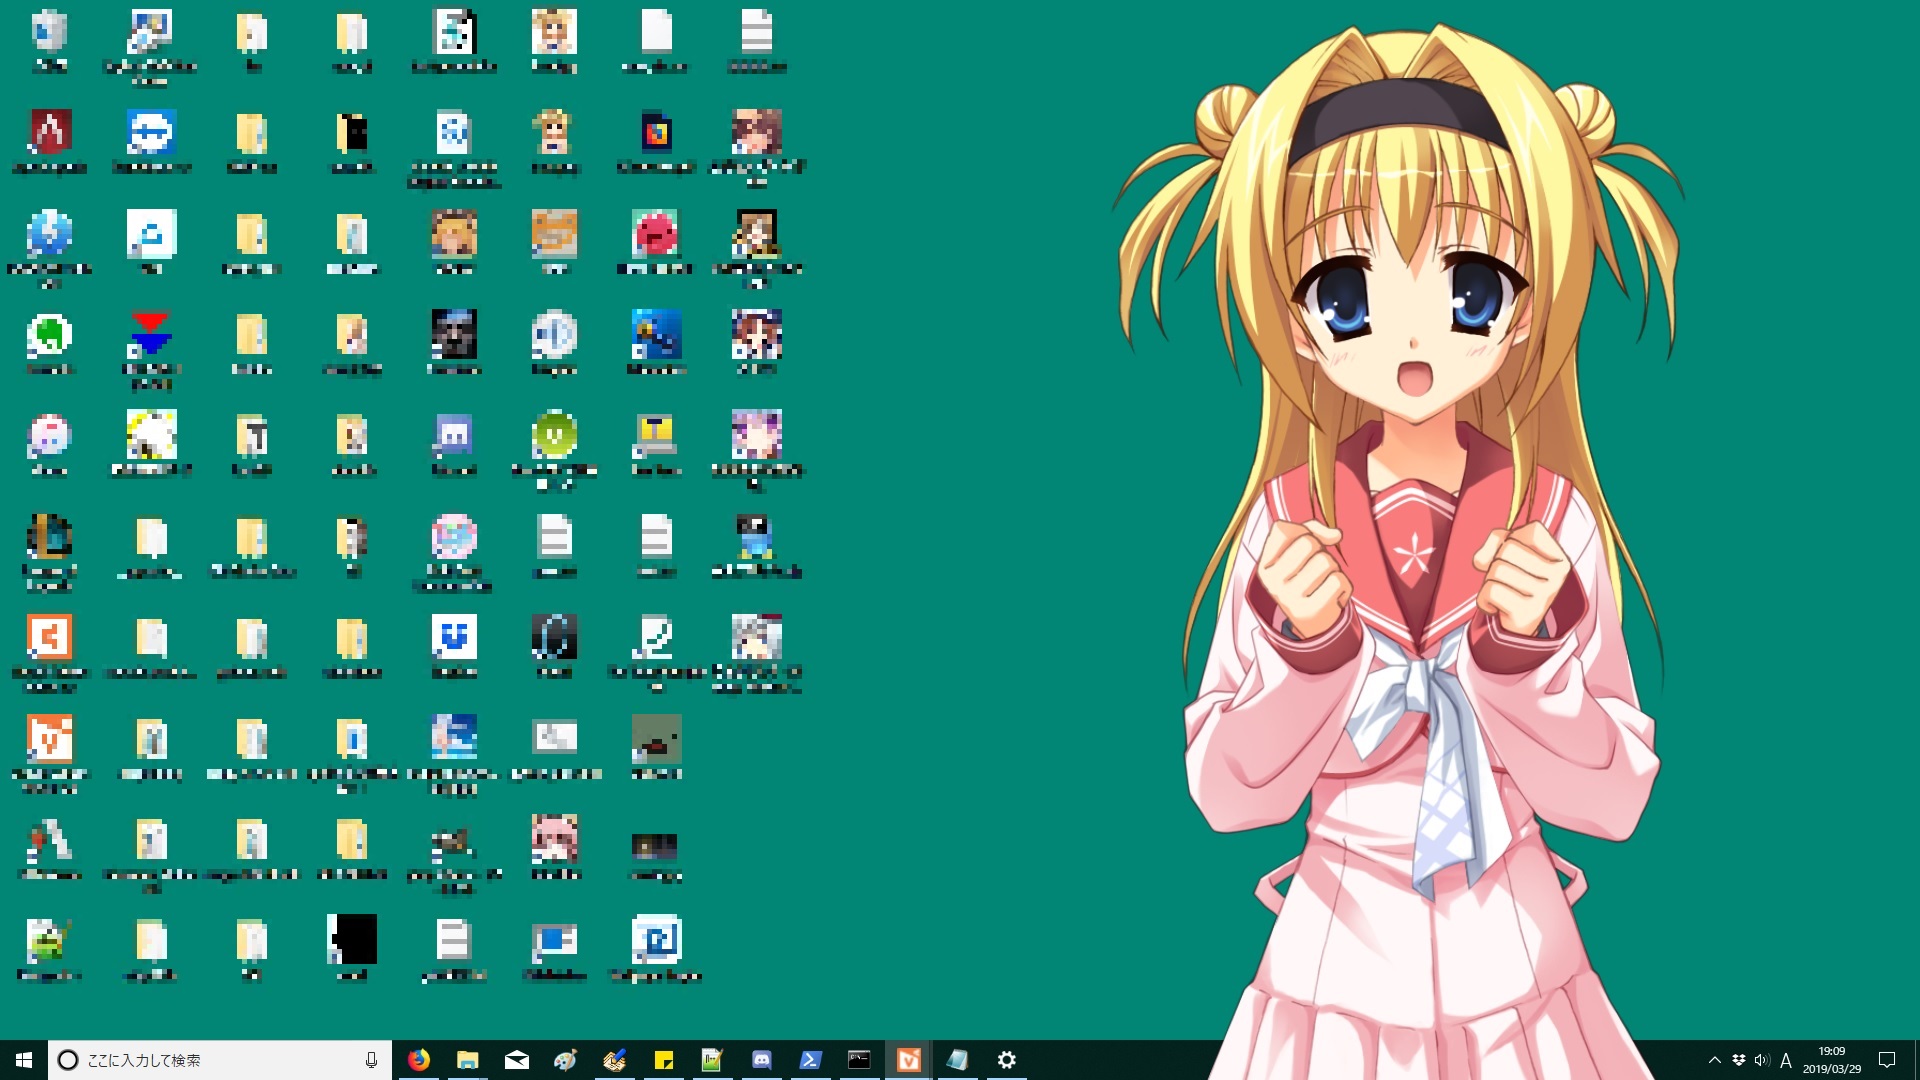1920x1080 pixels.
Task: Select the green round U desktop icon
Action: (x=555, y=450)
